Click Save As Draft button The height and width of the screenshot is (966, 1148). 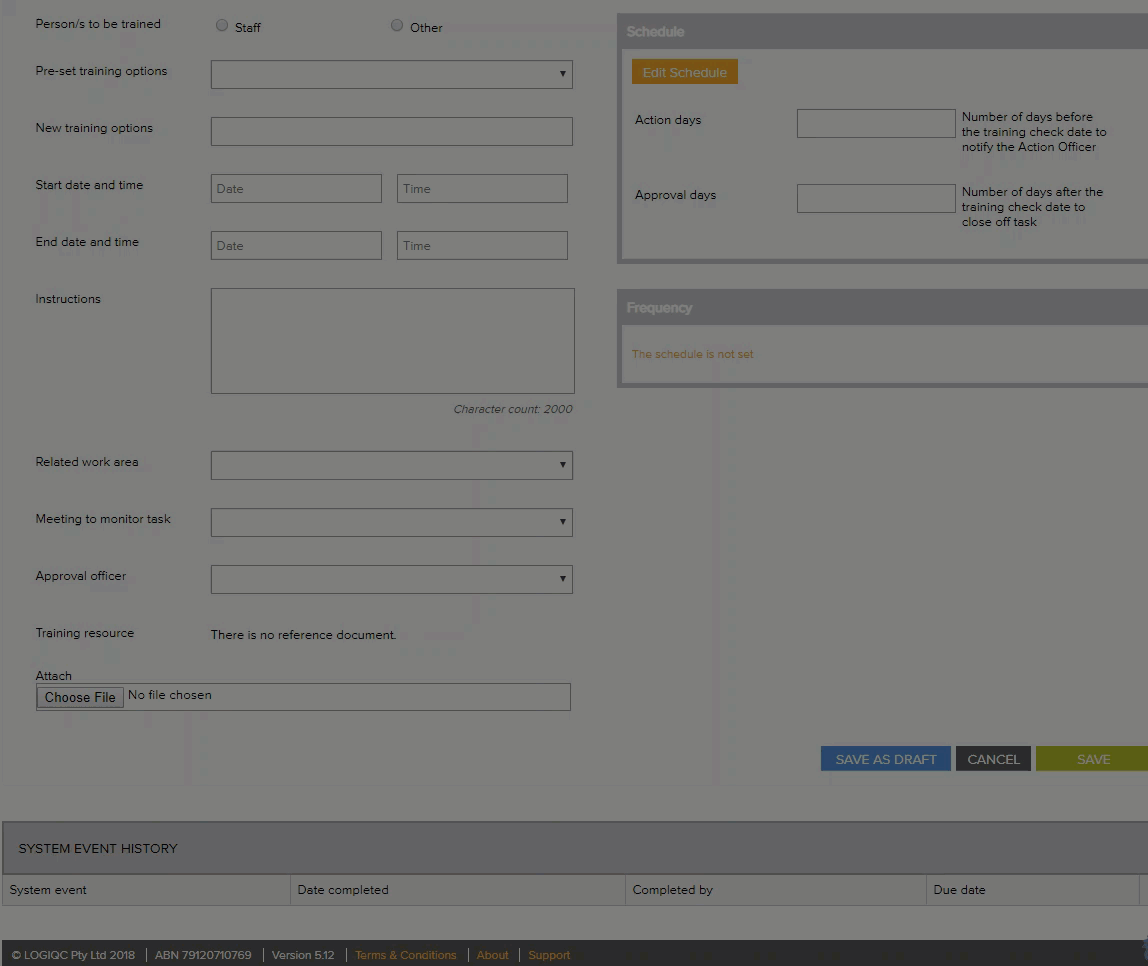coord(885,759)
